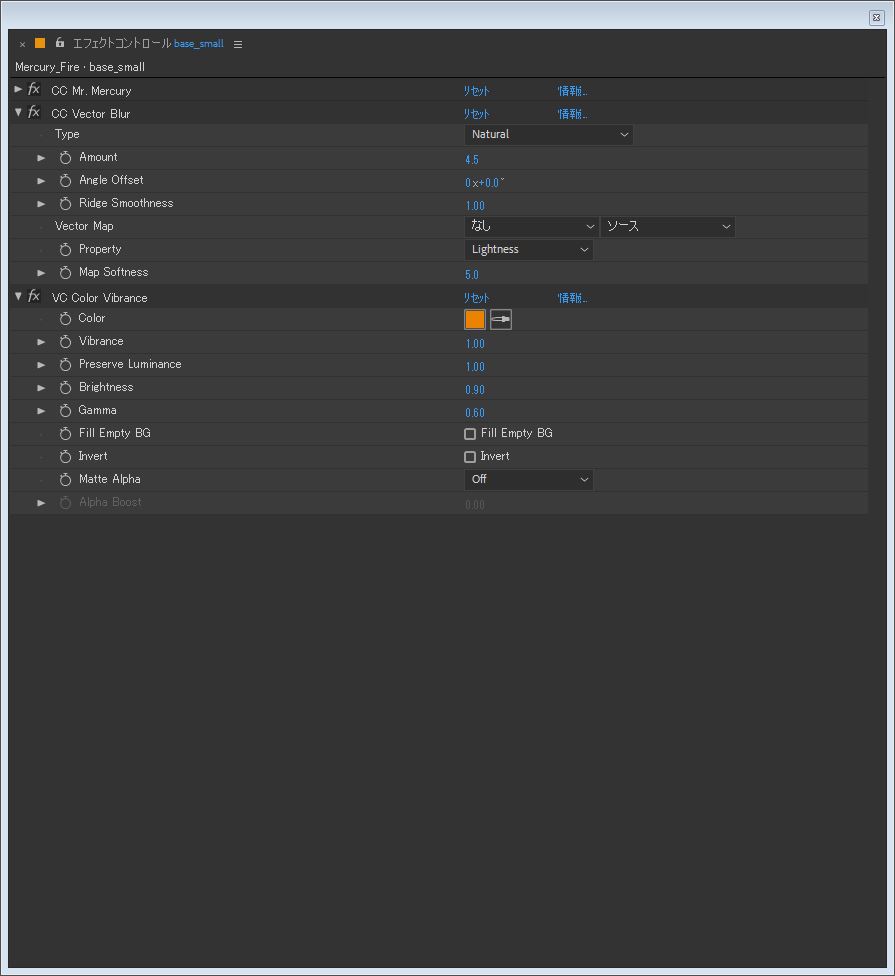Close the effect controls panel tab
Screen dimensions: 895x976
tap(22, 44)
